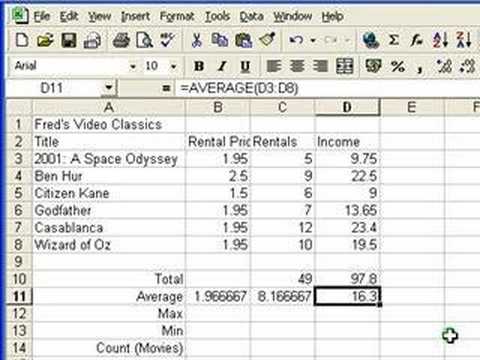Viewport: 480px width, 360px height.
Task: Open a new blank workbook icon
Action: (x=22, y=41)
